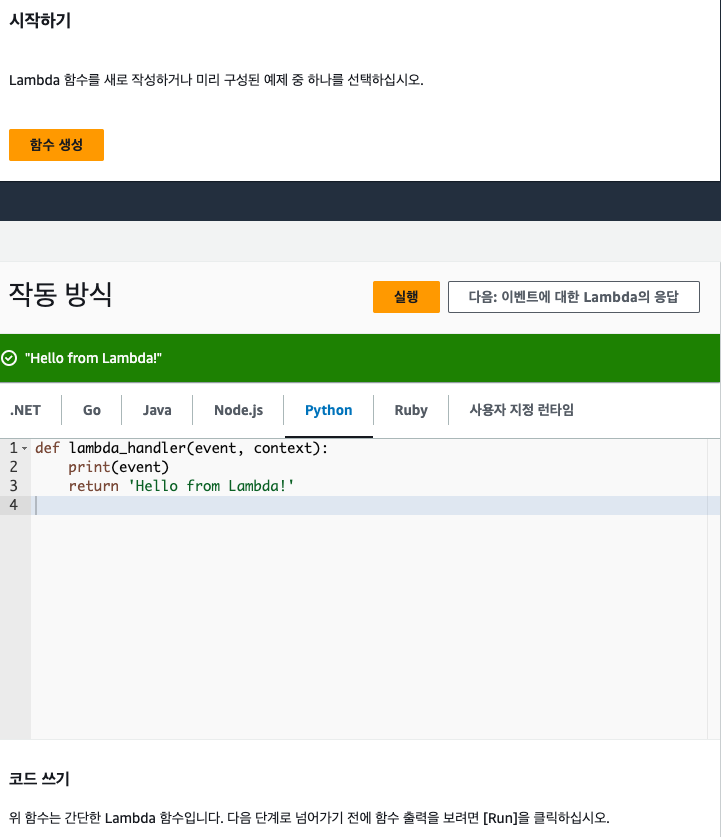This screenshot has height=837, width=721.
Task: Open the Java tab
Action: point(157,410)
